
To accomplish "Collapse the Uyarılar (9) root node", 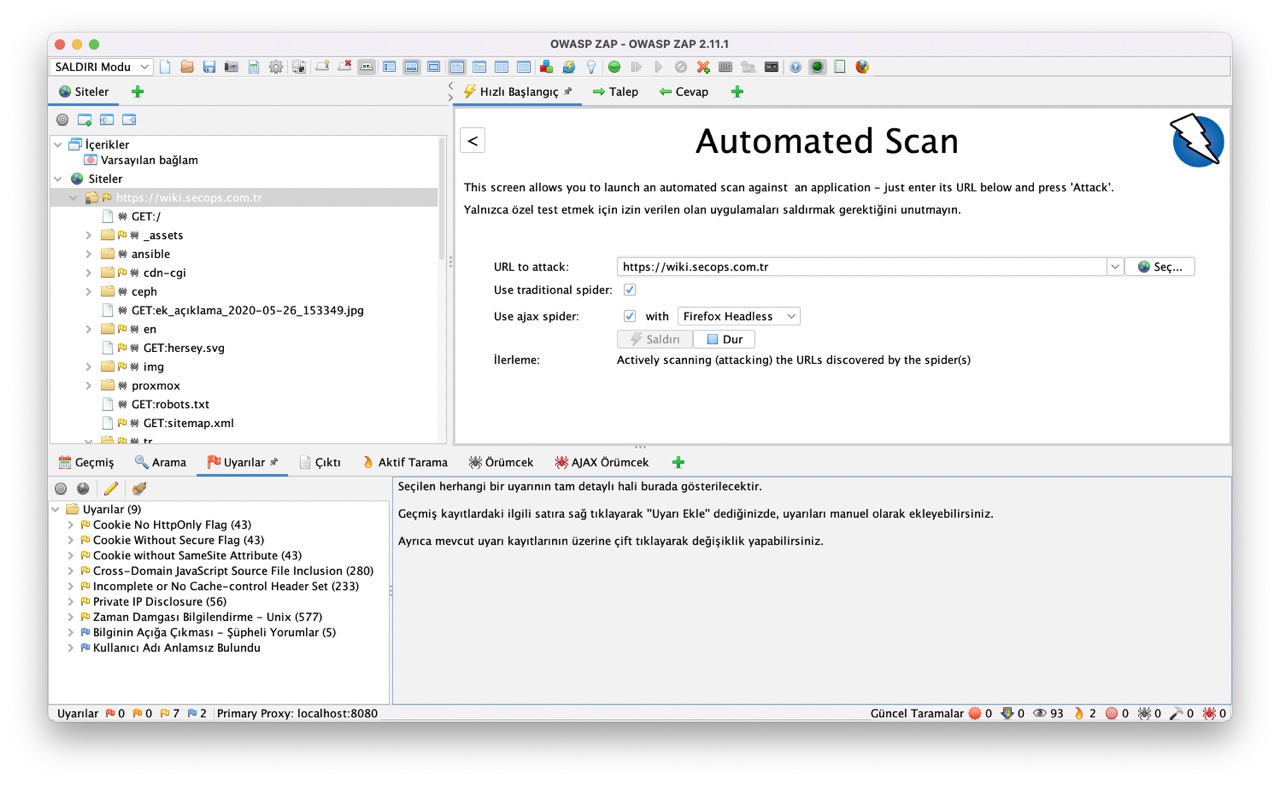I will pos(57,510).
